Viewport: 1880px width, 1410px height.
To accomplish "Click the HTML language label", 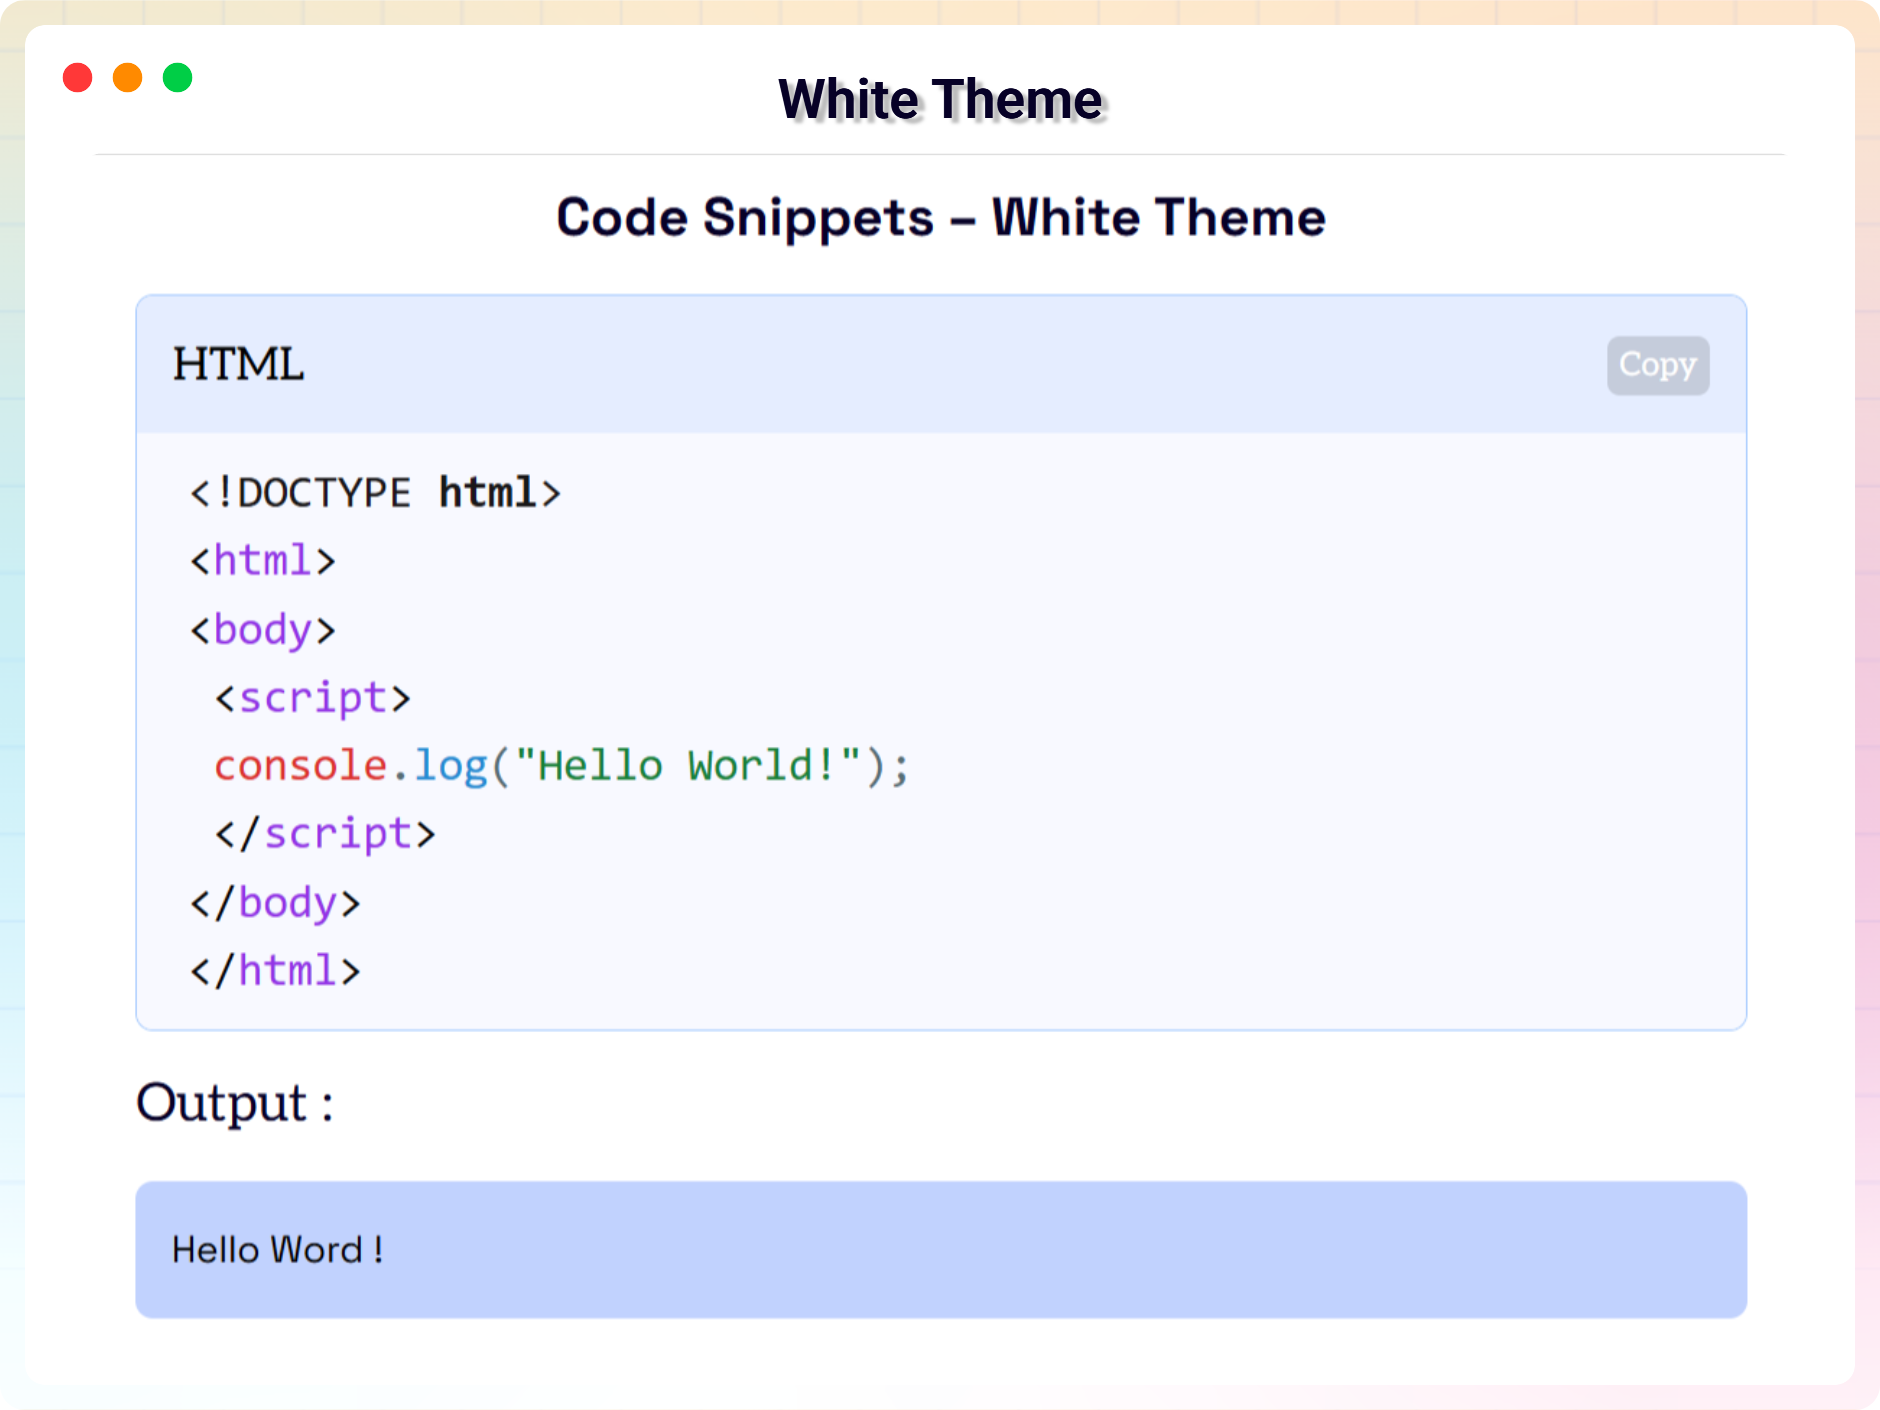I will [238, 364].
